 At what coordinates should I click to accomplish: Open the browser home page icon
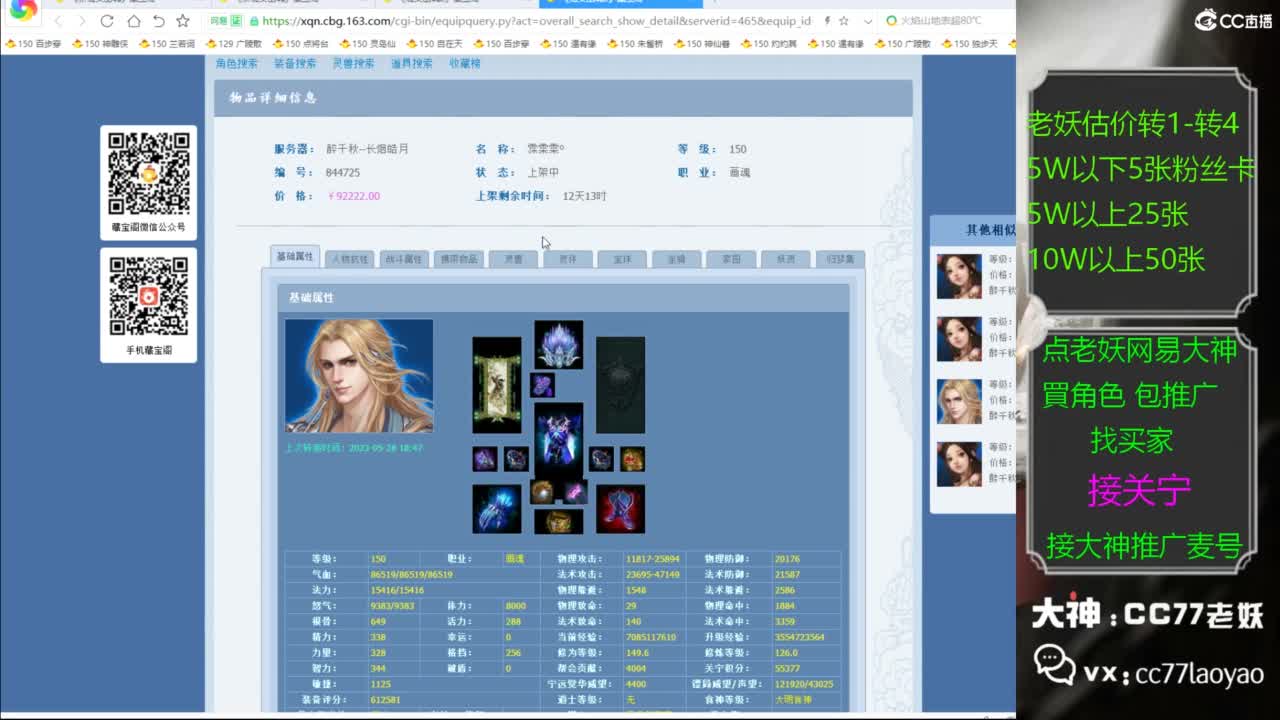click(134, 20)
